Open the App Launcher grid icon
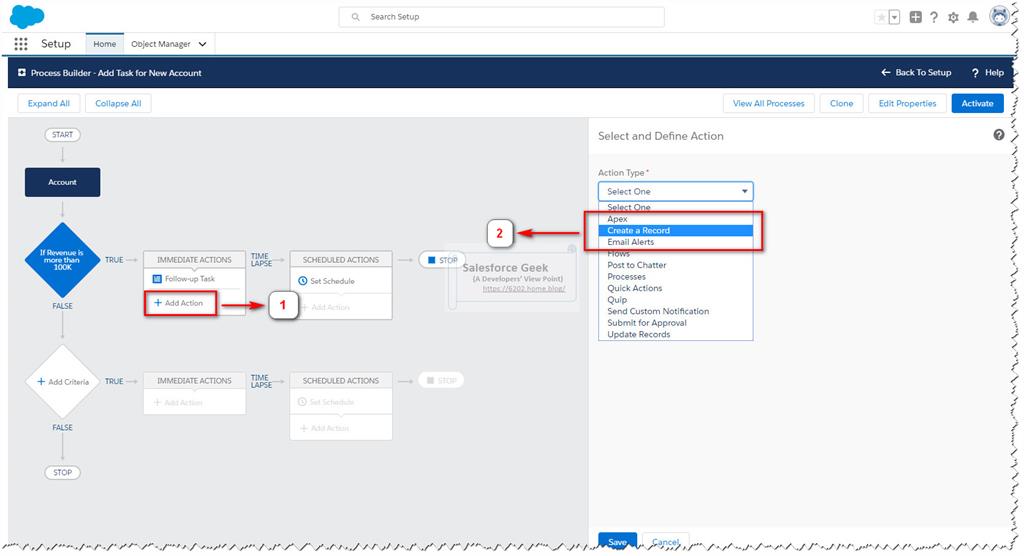Screen dimensions: 1024x556 click(x=21, y=44)
